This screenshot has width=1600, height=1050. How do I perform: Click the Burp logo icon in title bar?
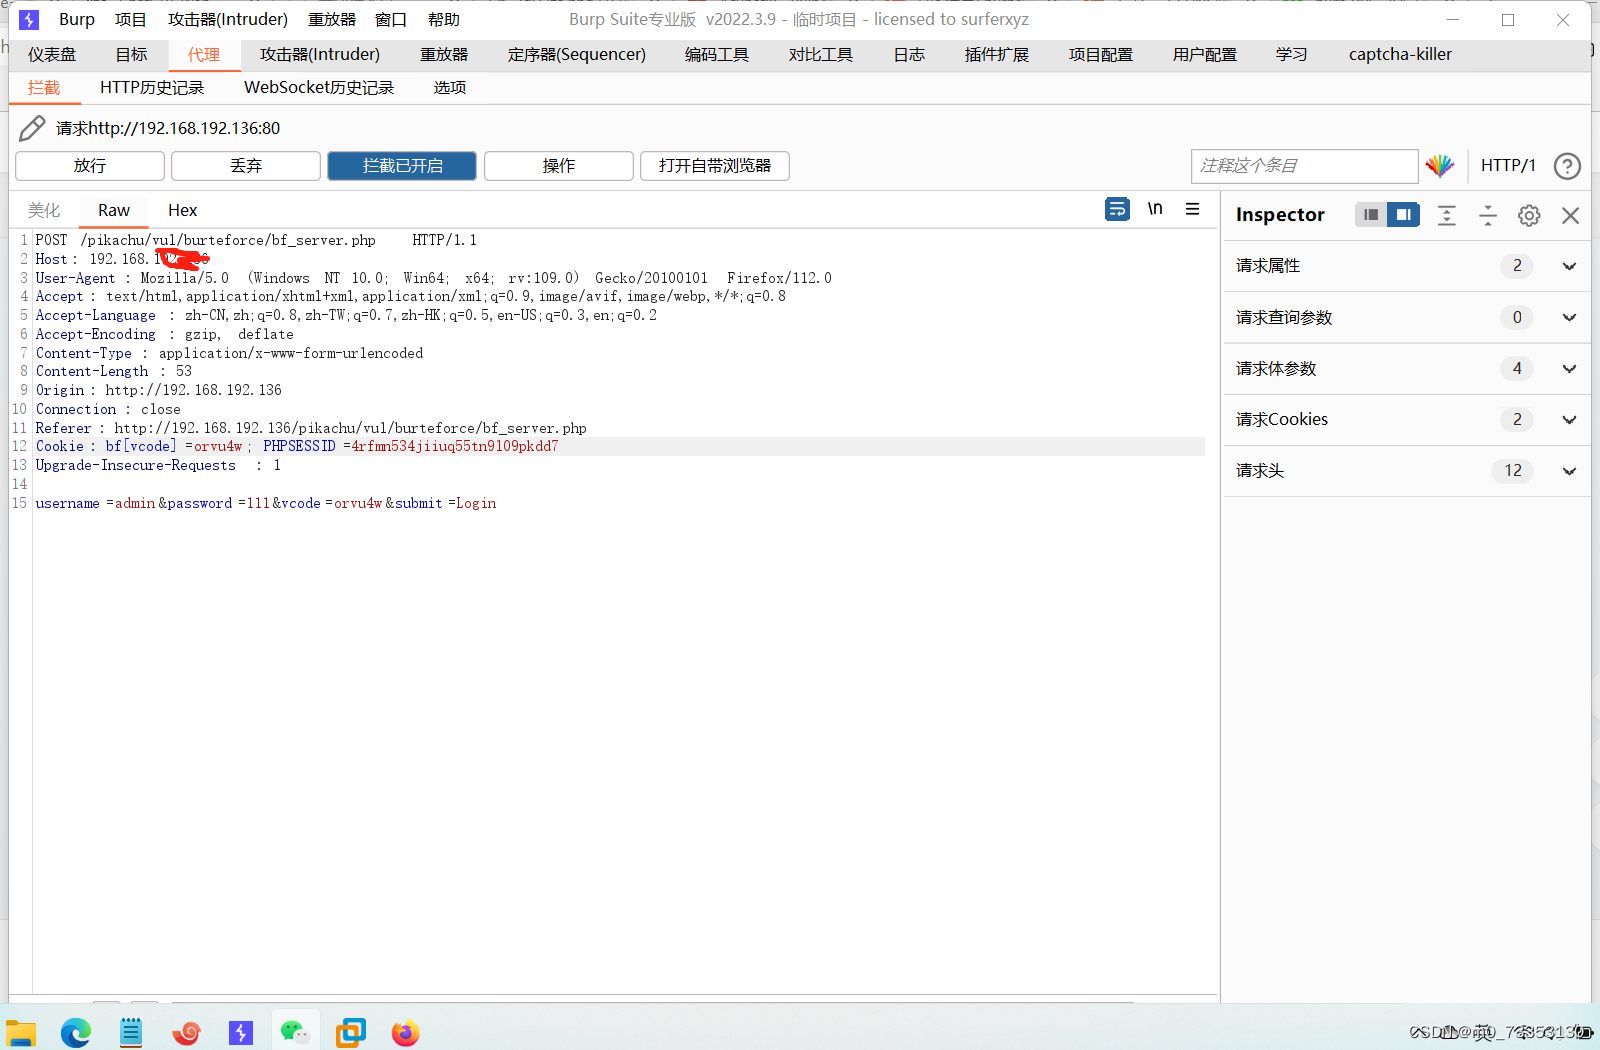29,19
